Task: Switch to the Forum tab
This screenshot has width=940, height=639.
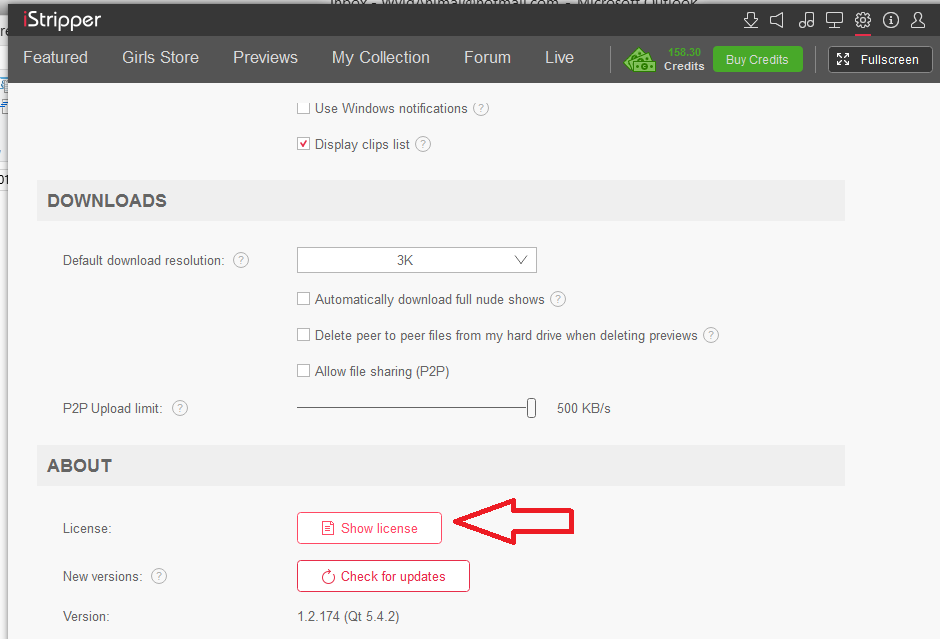Action: (487, 58)
